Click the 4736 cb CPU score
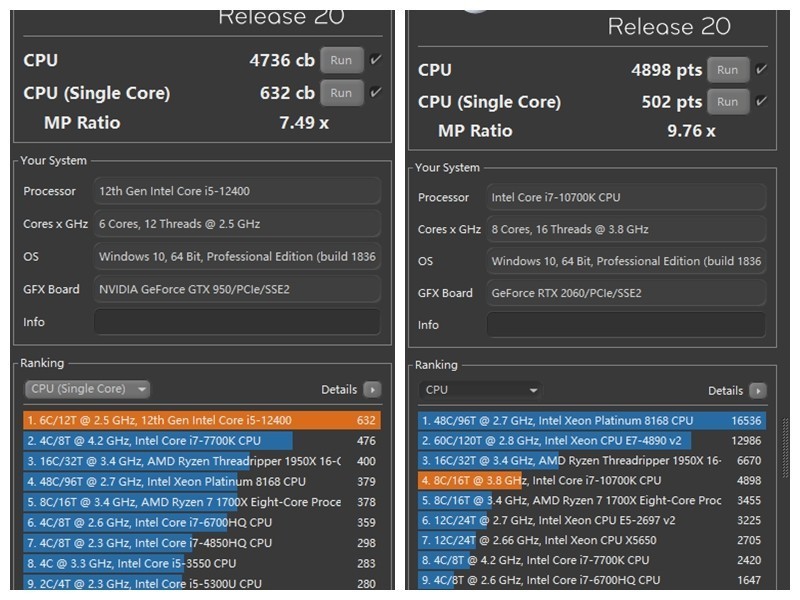The height and width of the screenshot is (600, 800). pyautogui.click(x=282, y=60)
